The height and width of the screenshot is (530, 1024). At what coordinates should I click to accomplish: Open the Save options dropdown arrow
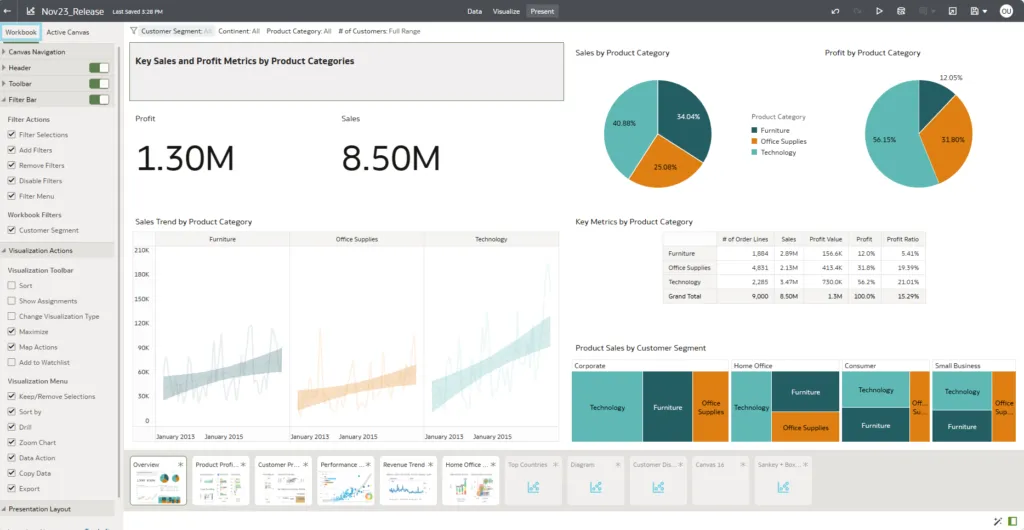pos(986,11)
